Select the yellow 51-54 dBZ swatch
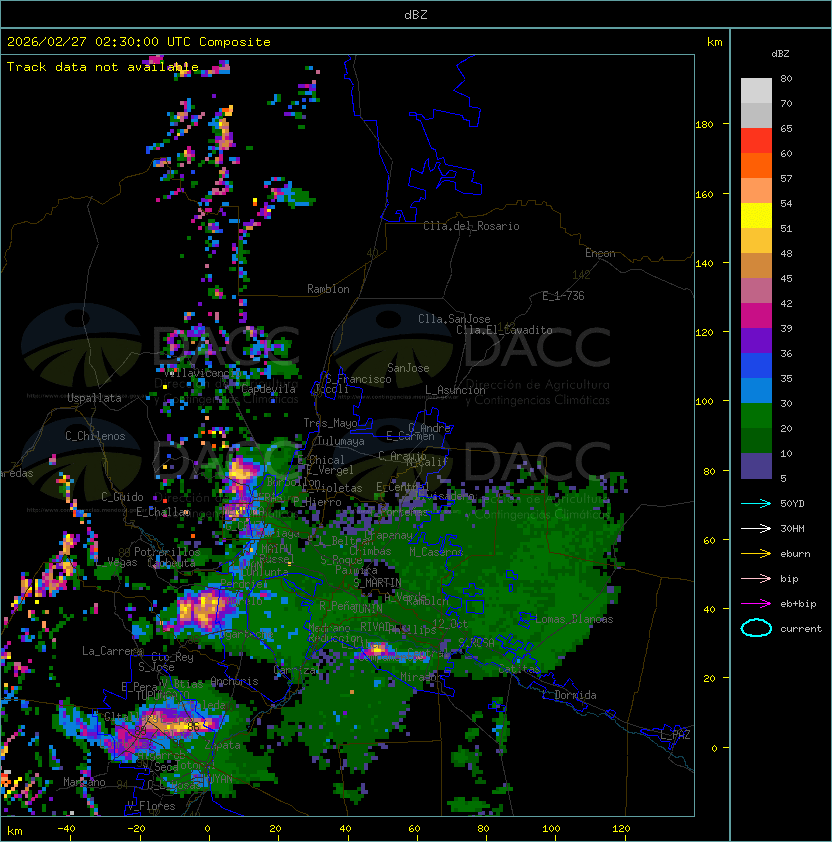 coord(756,215)
